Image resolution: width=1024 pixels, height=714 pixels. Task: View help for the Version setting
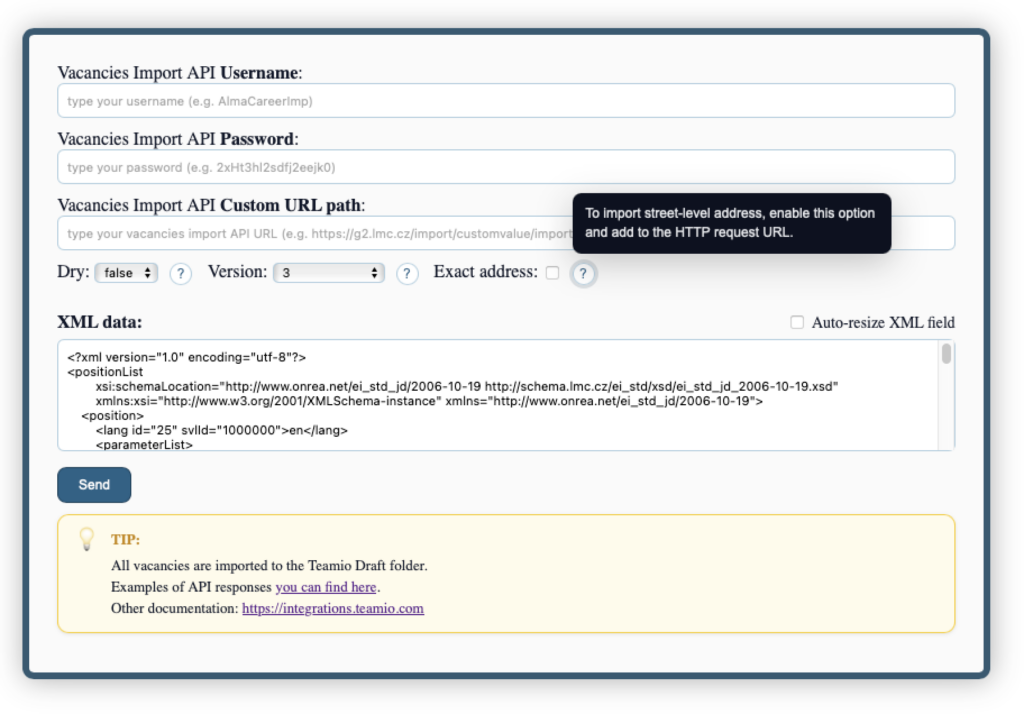click(x=407, y=272)
